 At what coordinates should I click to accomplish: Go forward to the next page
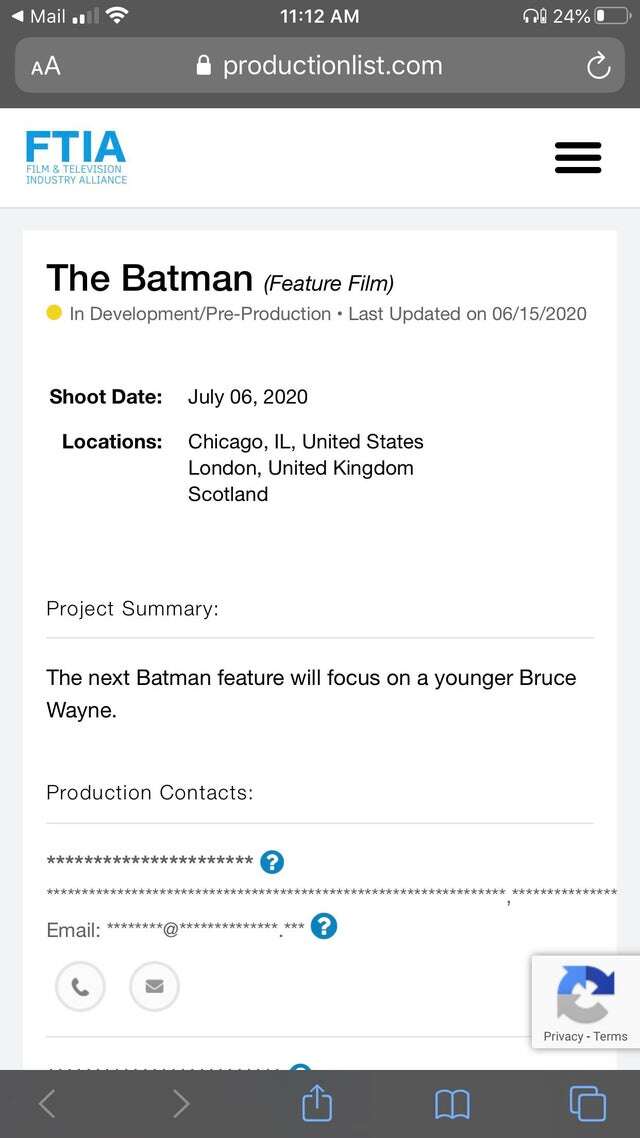pyautogui.click(x=181, y=1103)
